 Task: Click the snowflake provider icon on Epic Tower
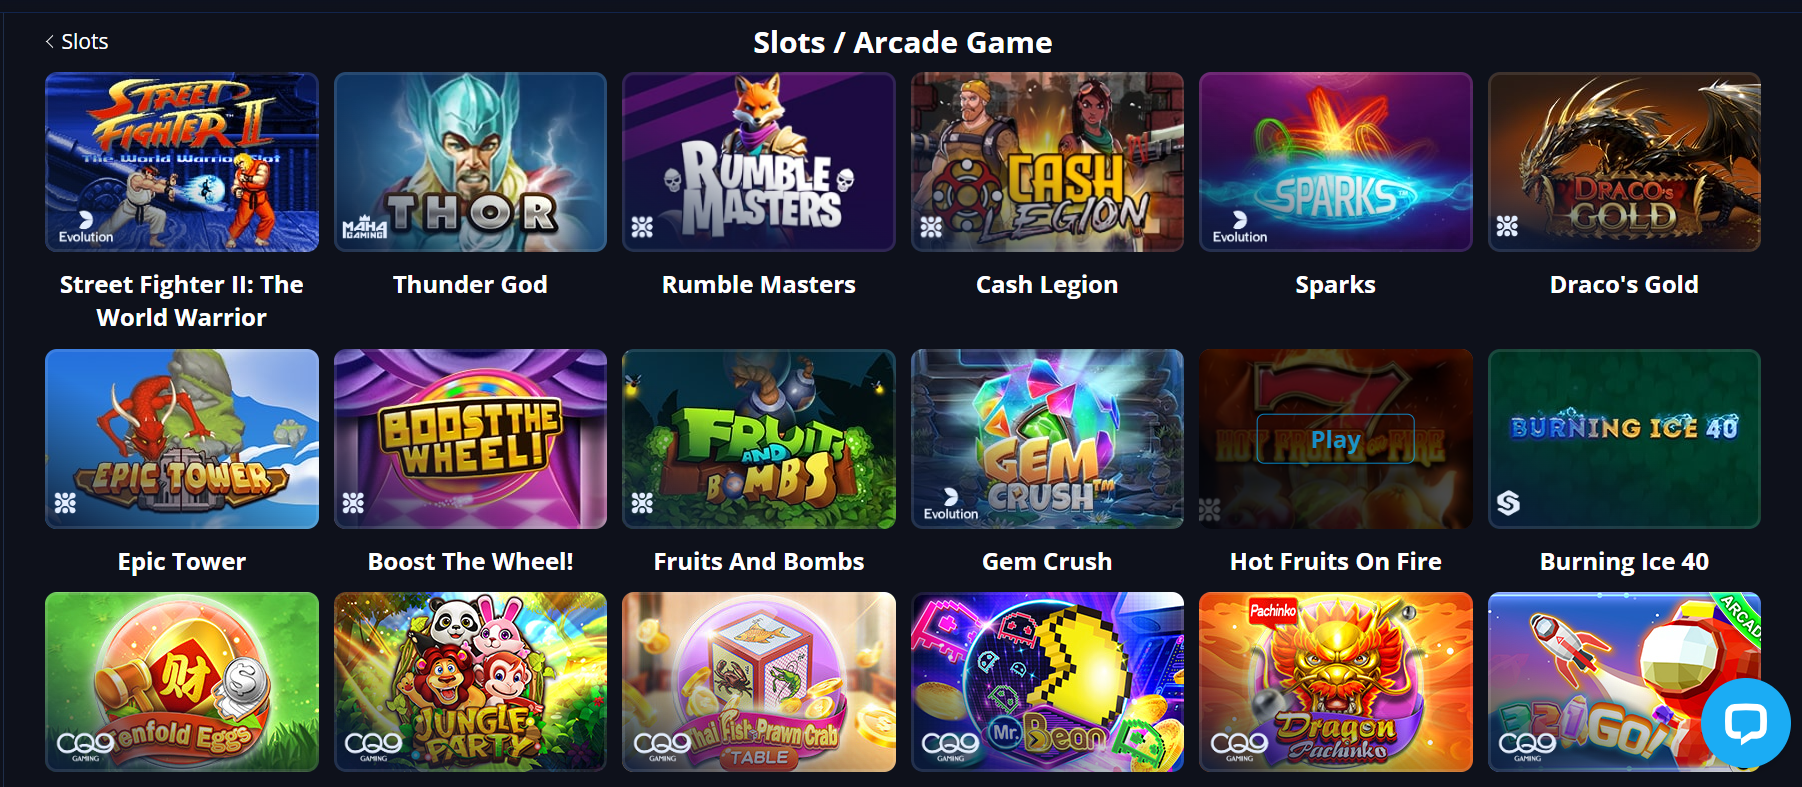pos(65,503)
